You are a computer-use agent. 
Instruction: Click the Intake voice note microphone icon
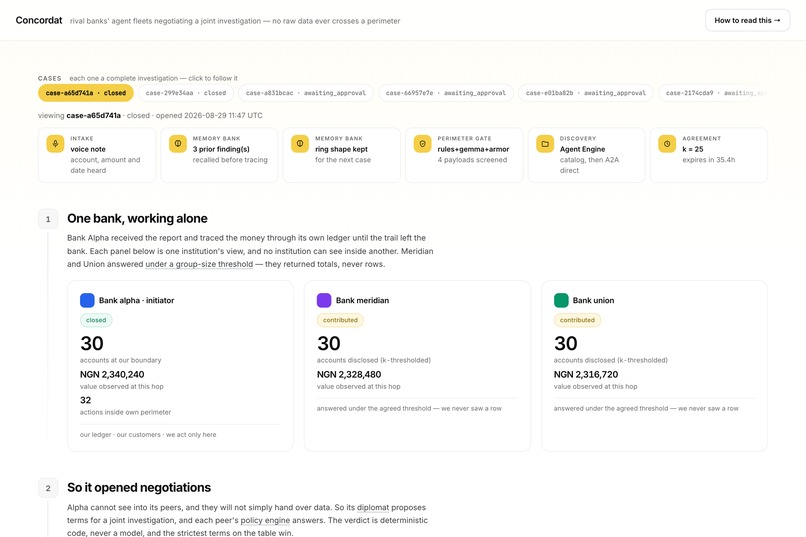click(55, 144)
